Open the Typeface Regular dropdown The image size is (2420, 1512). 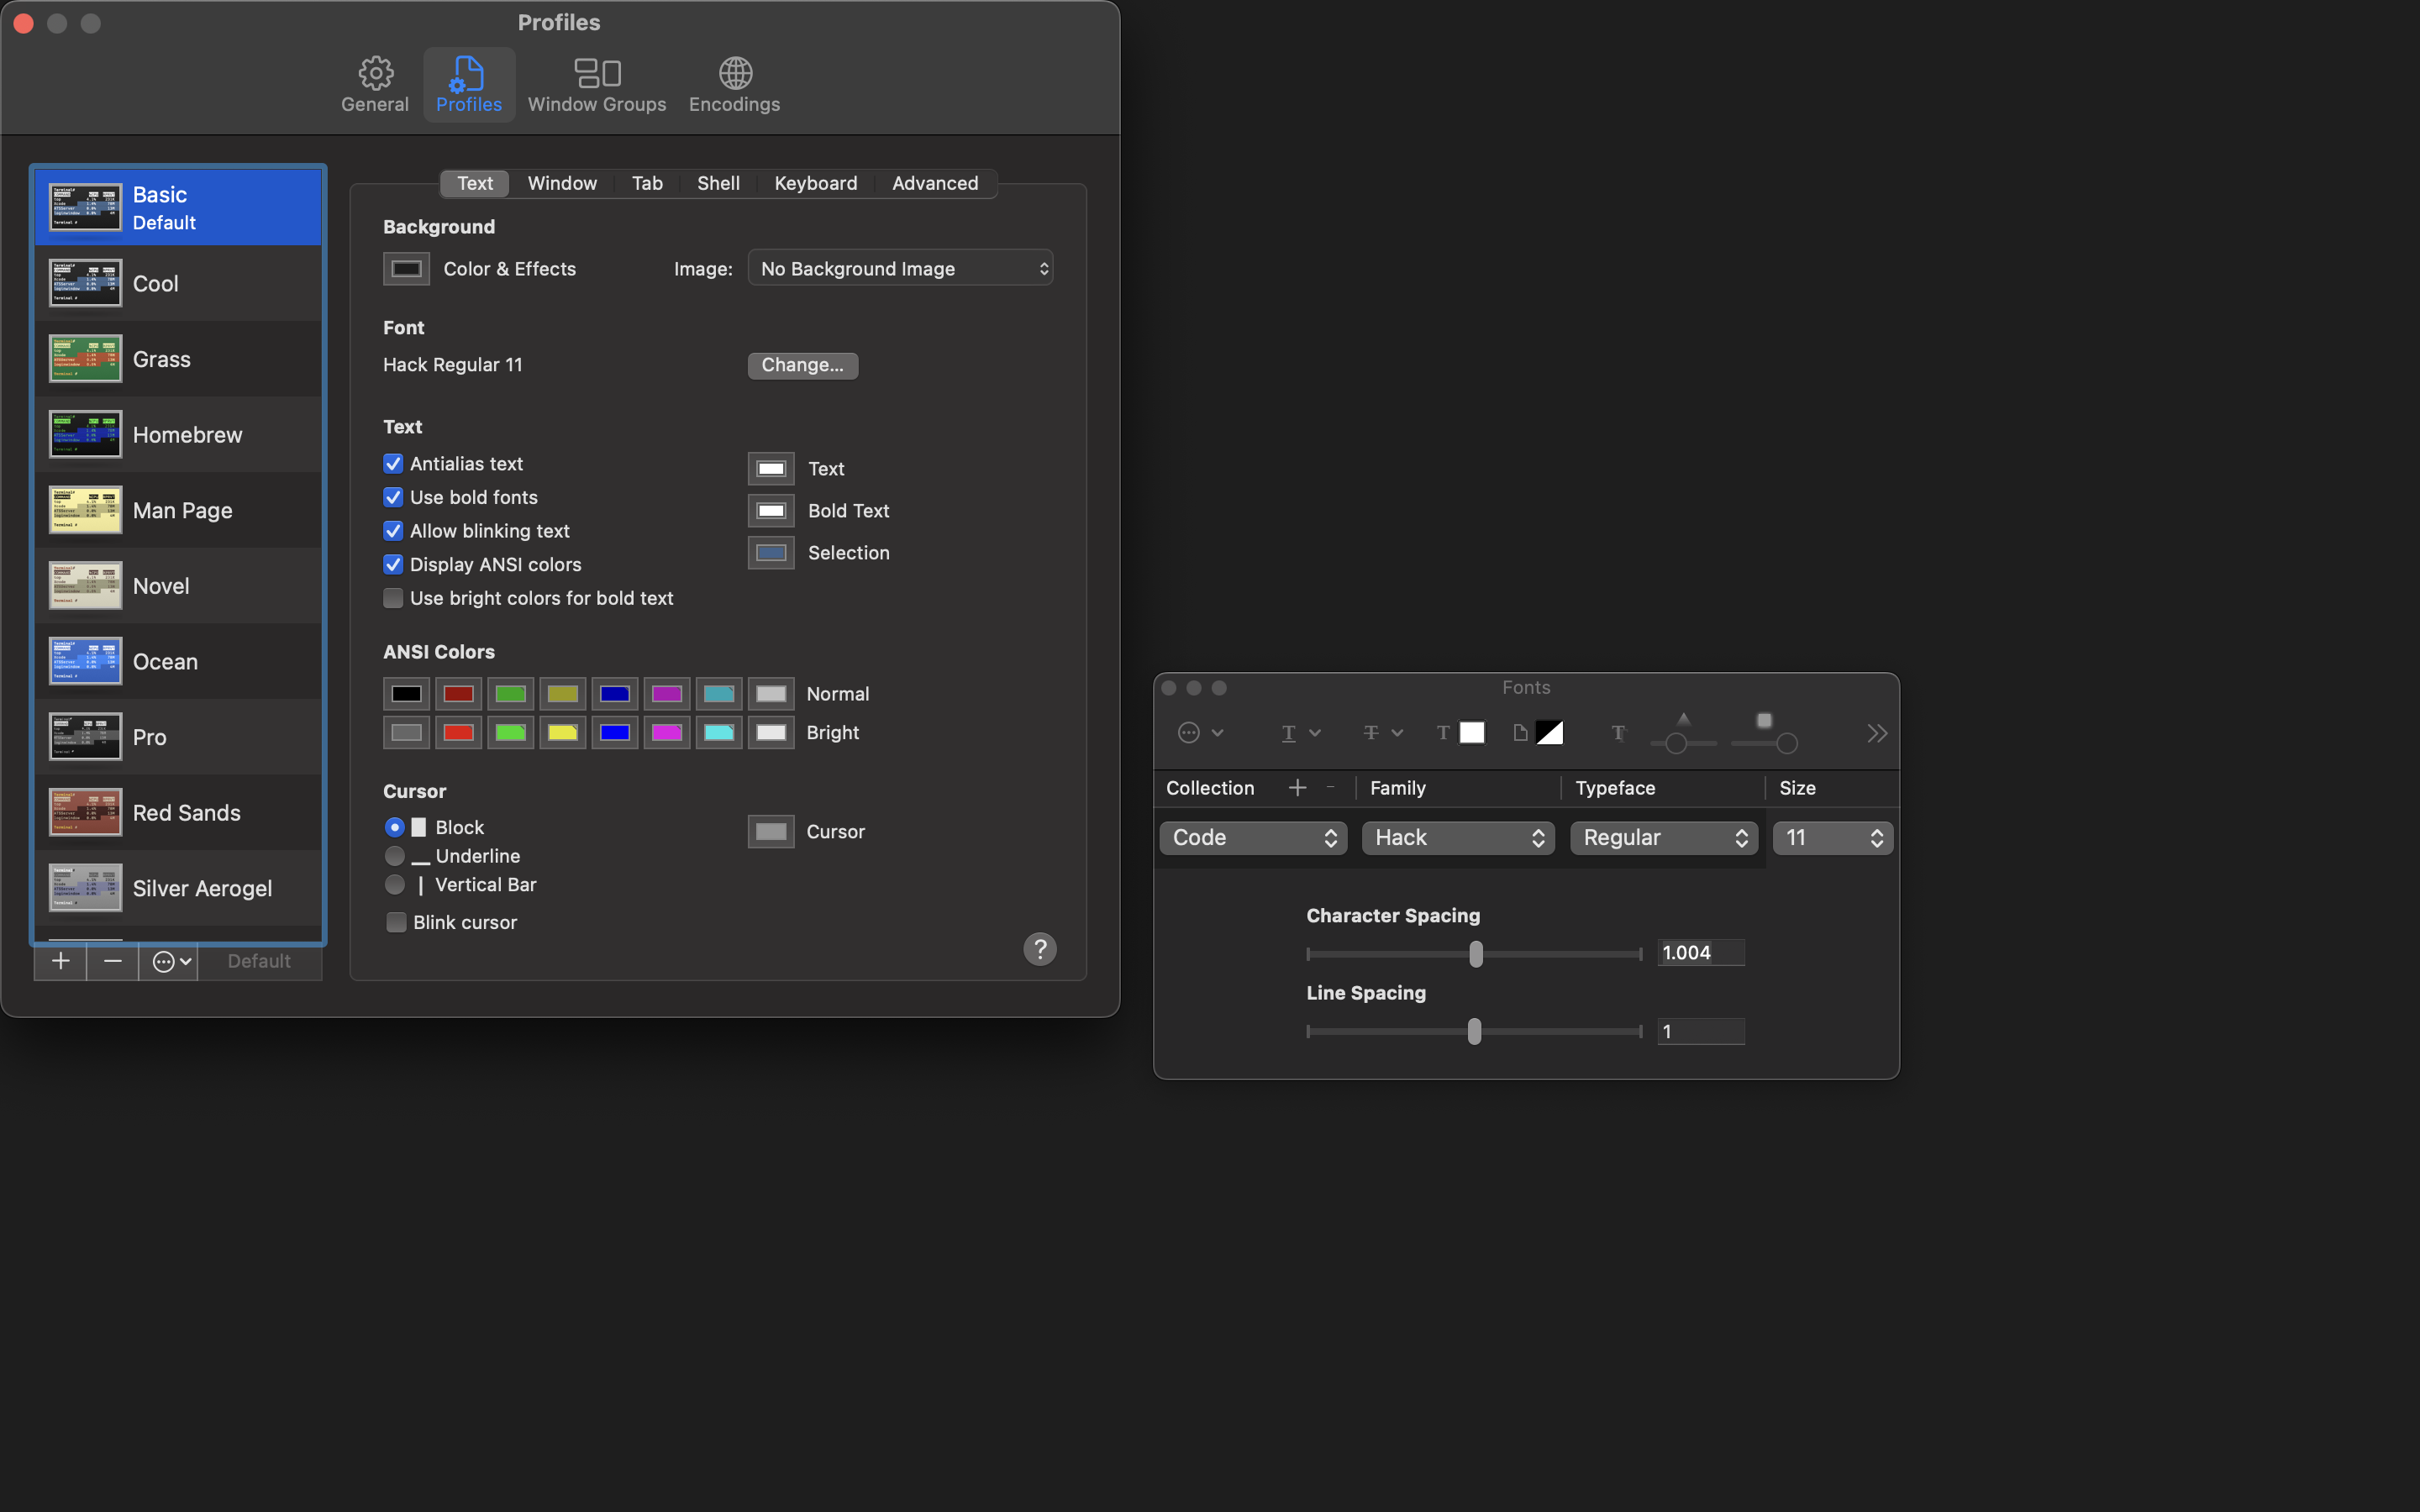pyautogui.click(x=1663, y=838)
